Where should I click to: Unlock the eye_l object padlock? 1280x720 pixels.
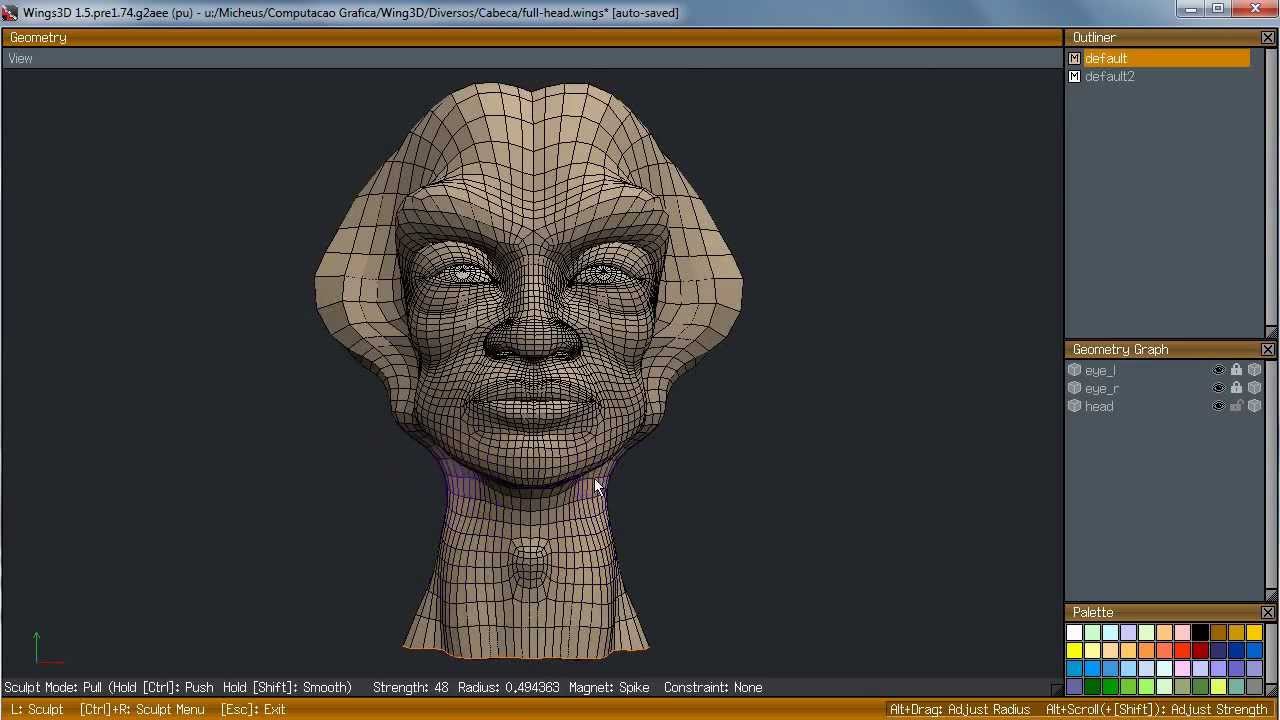(x=1236, y=371)
